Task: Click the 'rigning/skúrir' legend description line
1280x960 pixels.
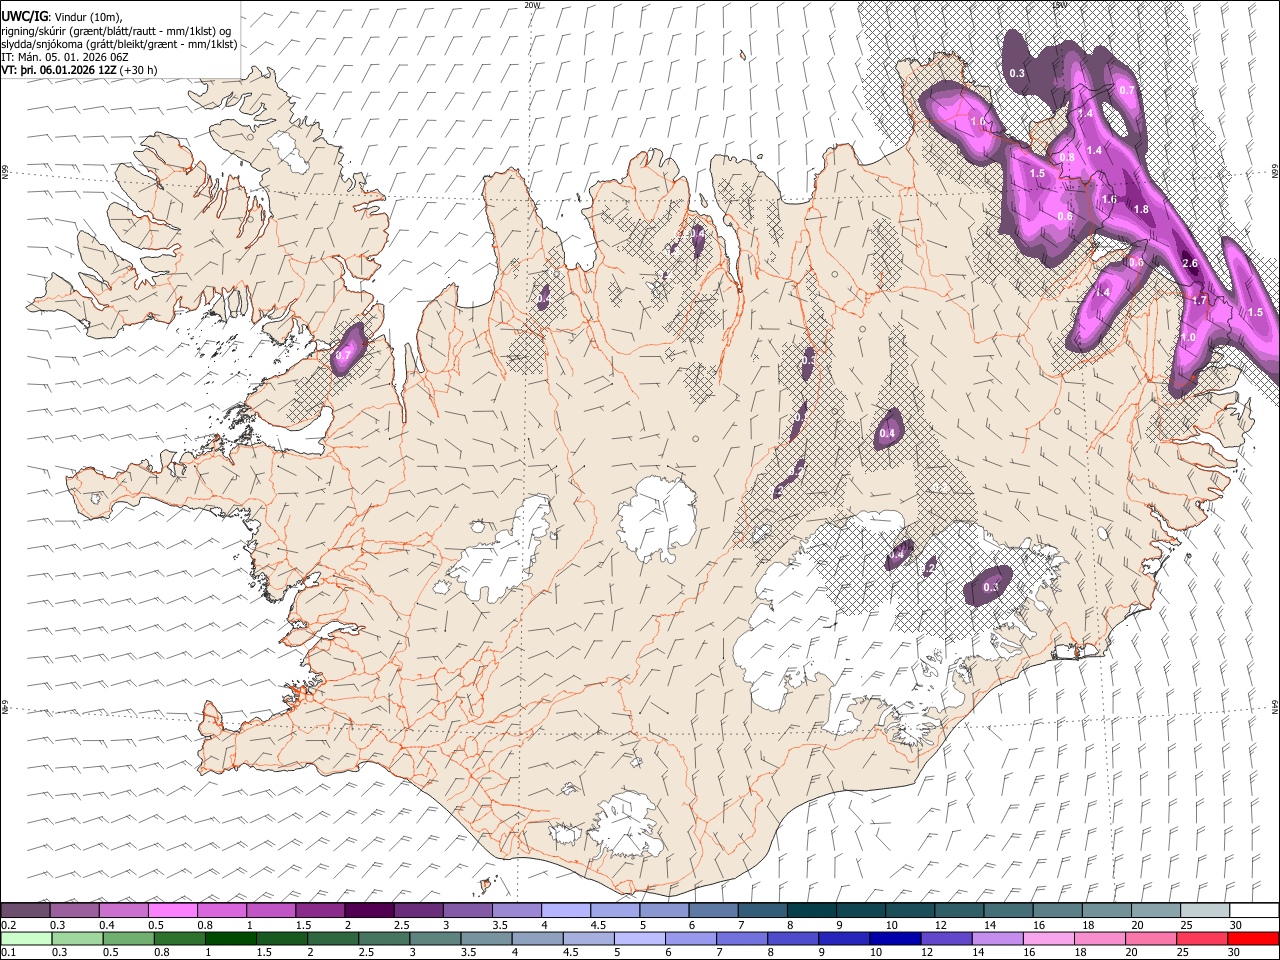Action: [116, 31]
